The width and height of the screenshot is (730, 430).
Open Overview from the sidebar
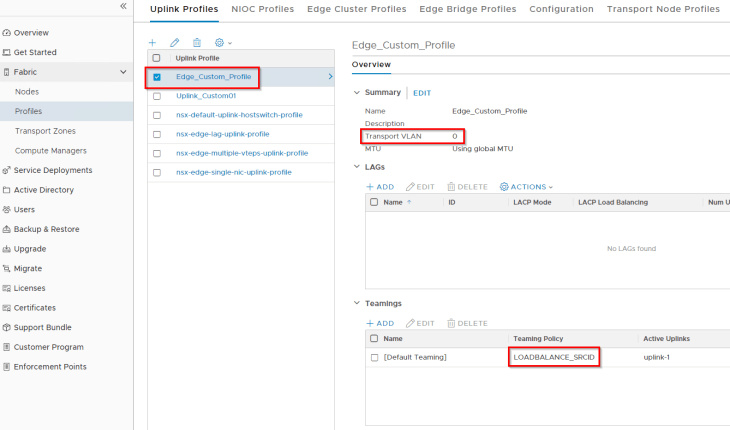pyautogui.click(x=31, y=32)
